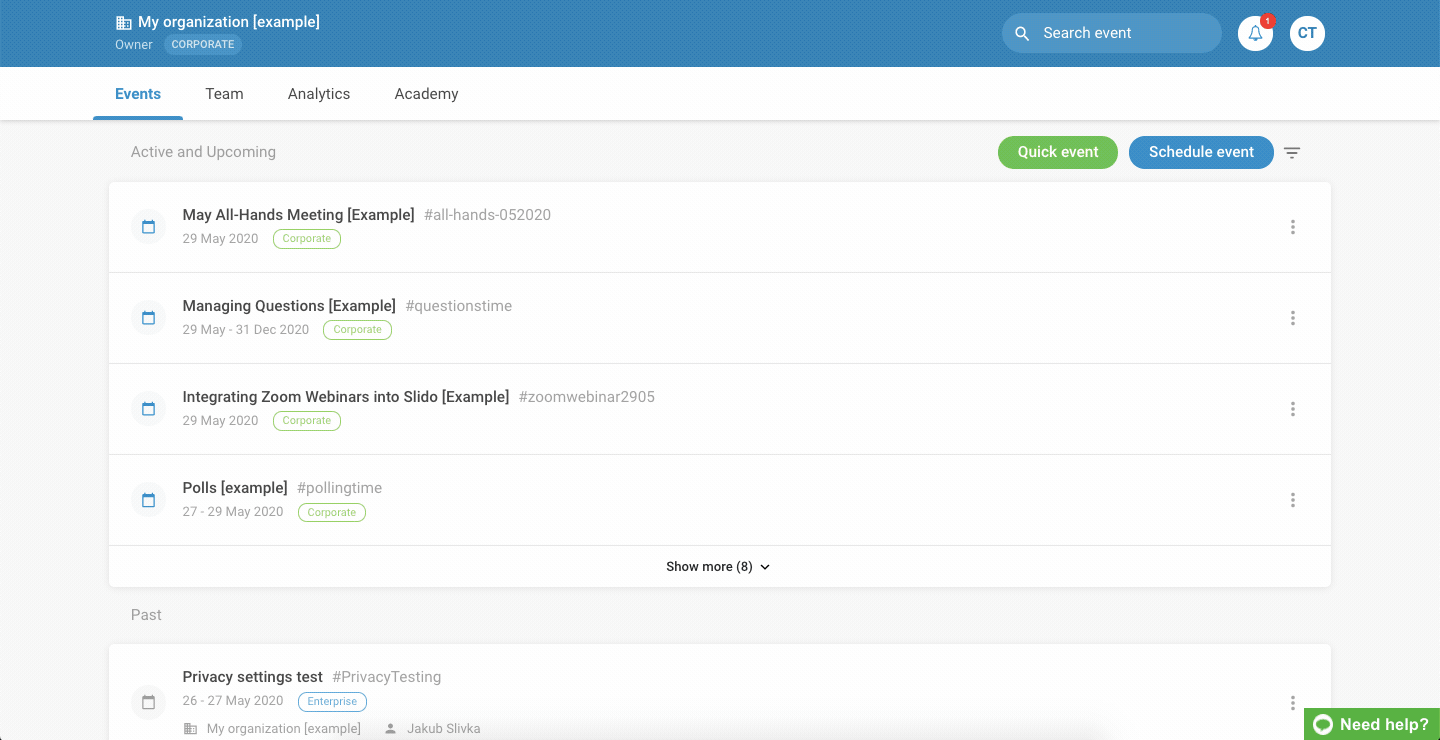Image resolution: width=1440 pixels, height=740 pixels.
Task: Click Corporate tag on Polls [example] event
Action: (x=332, y=512)
